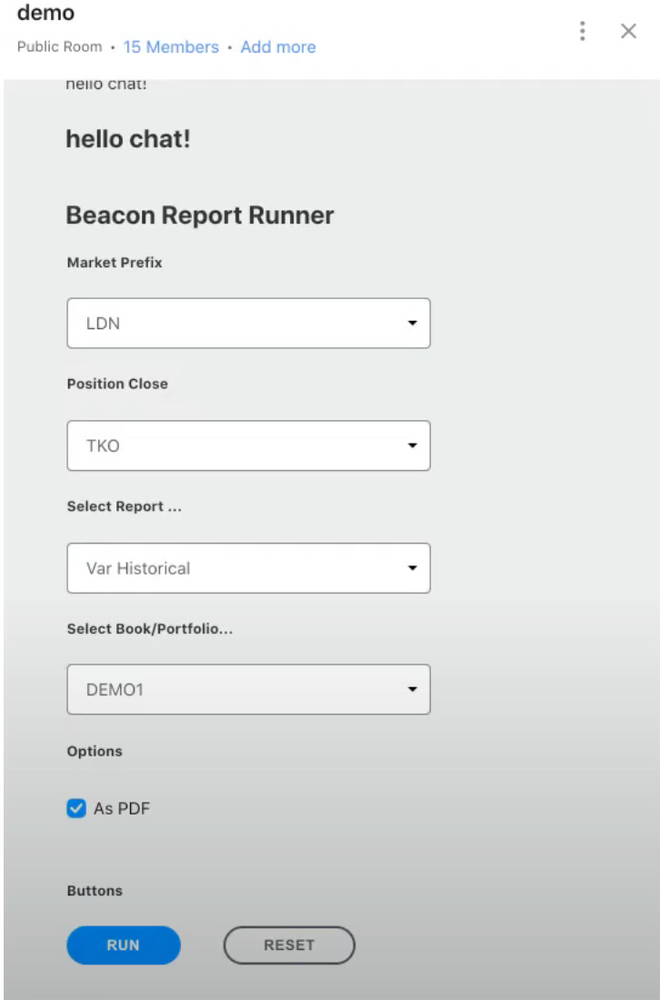This screenshot has height=1000, width=660.
Task: Click the caret arrow beside LDN
Action: pyautogui.click(x=413, y=323)
